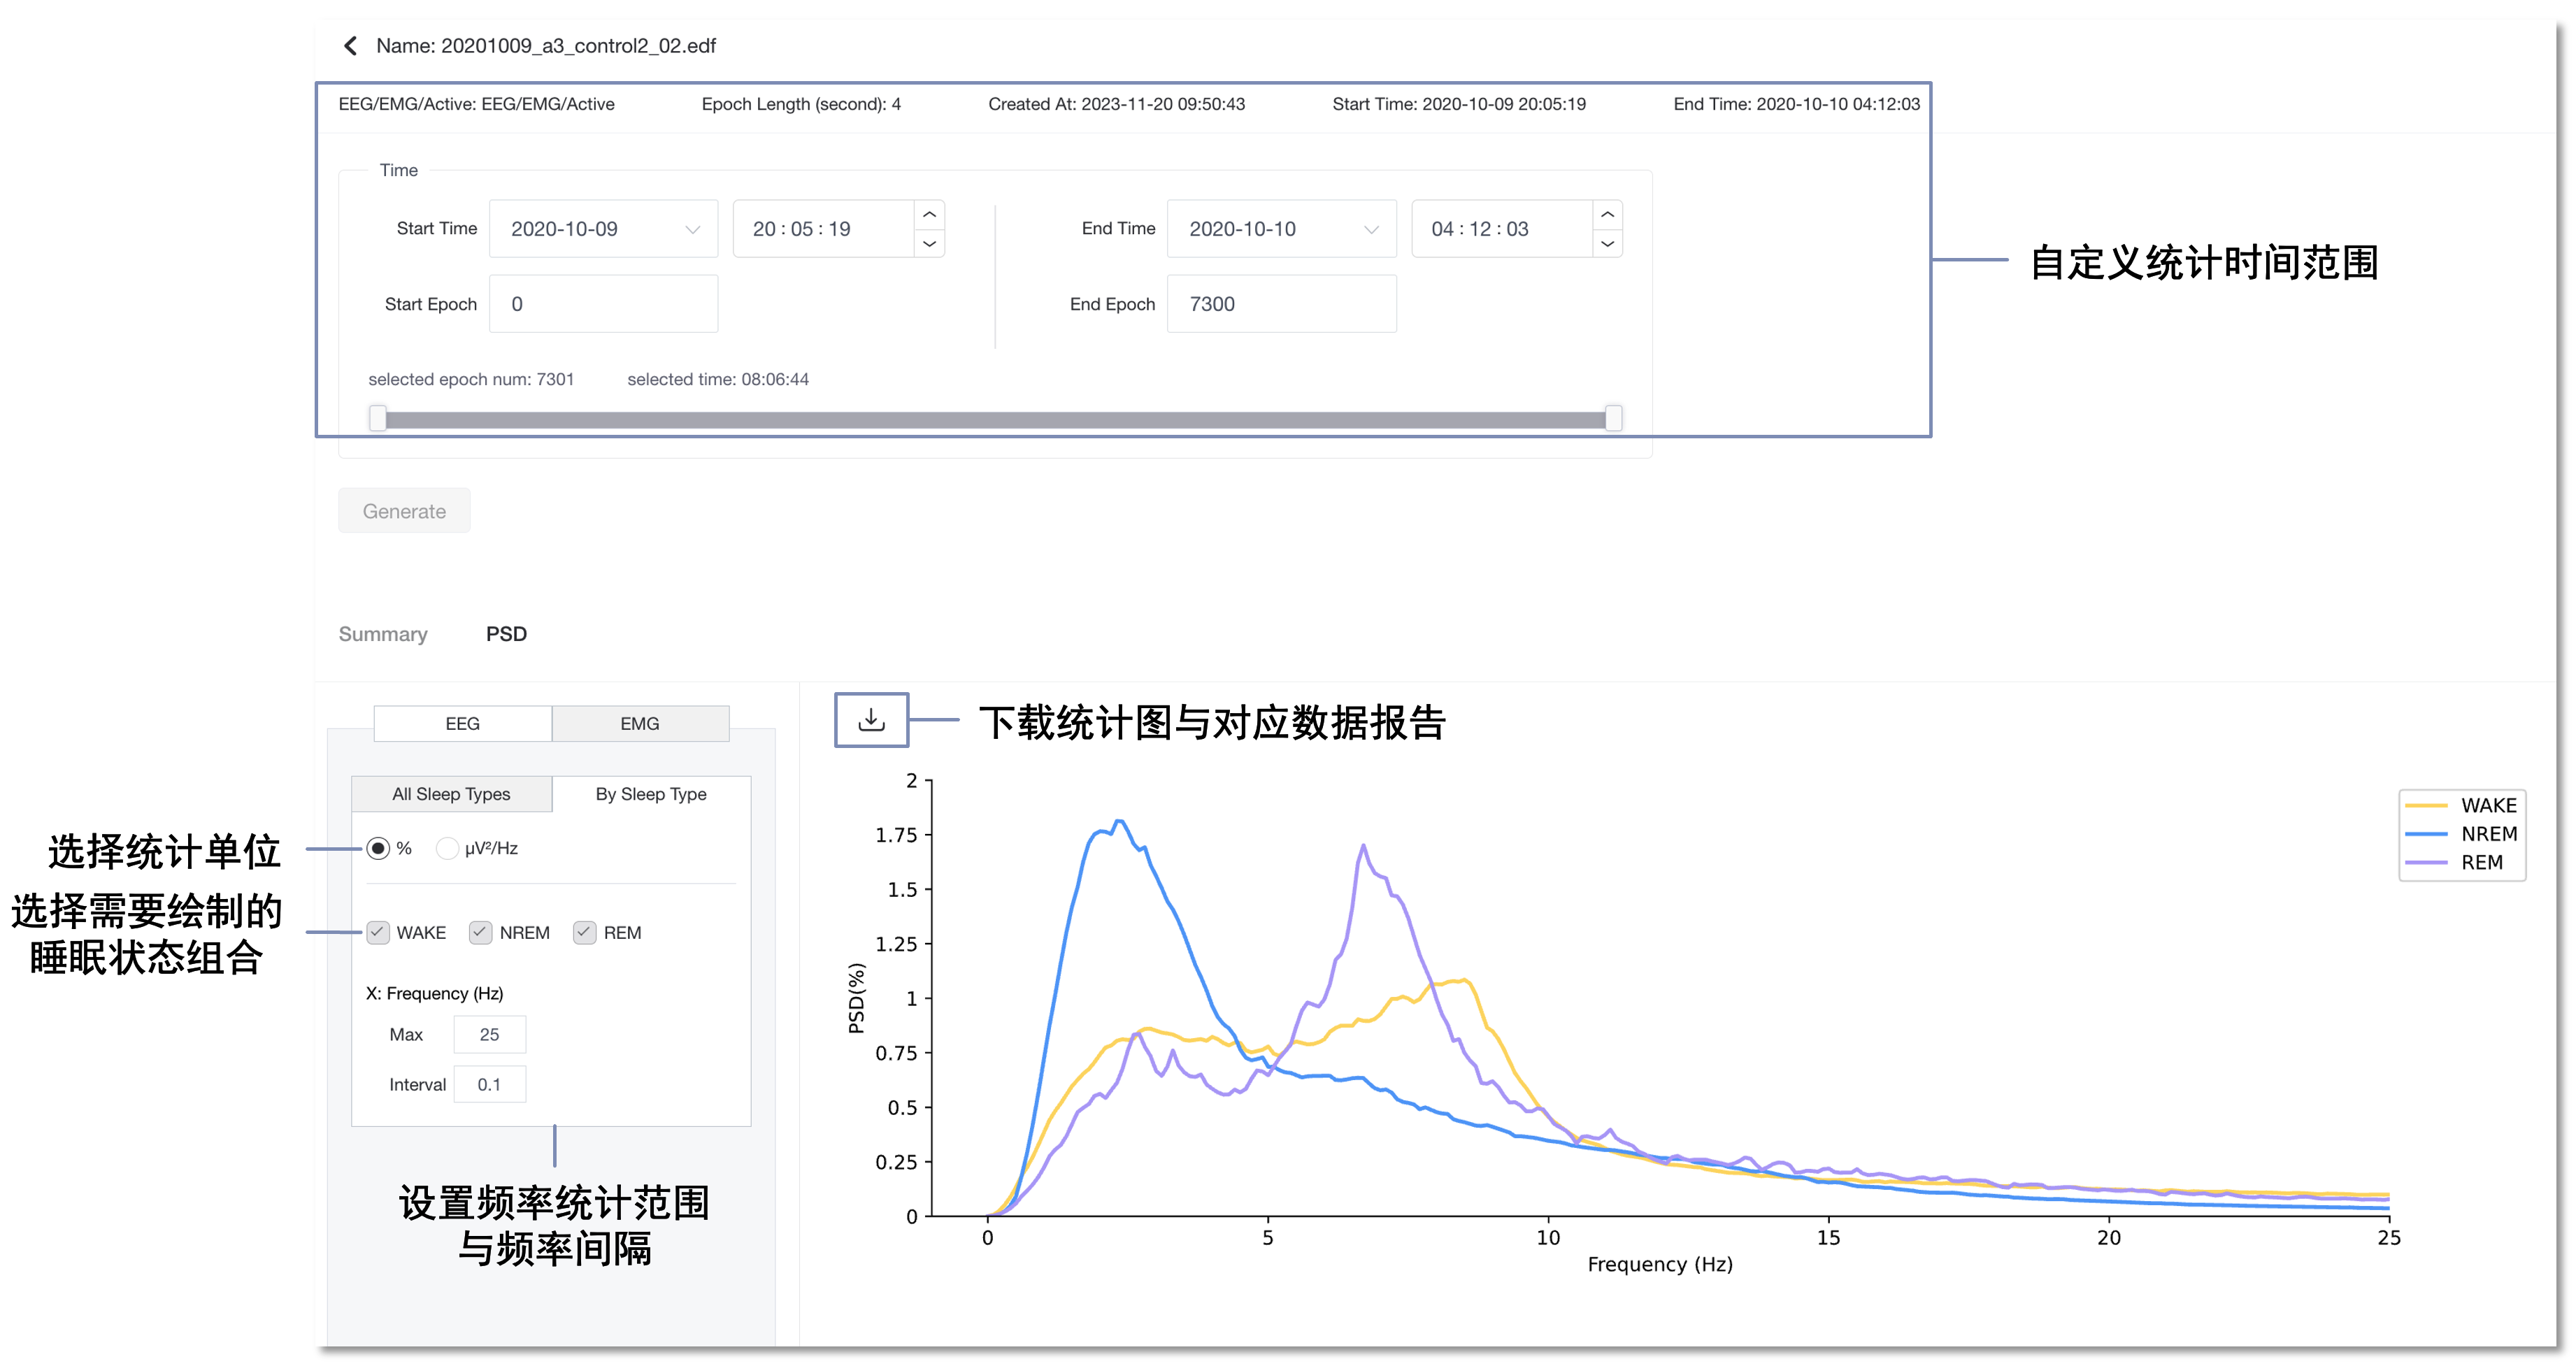The height and width of the screenshot is (1366, 2576).
Task: Select NREM in the chart legend
Action: [2489, 832]
